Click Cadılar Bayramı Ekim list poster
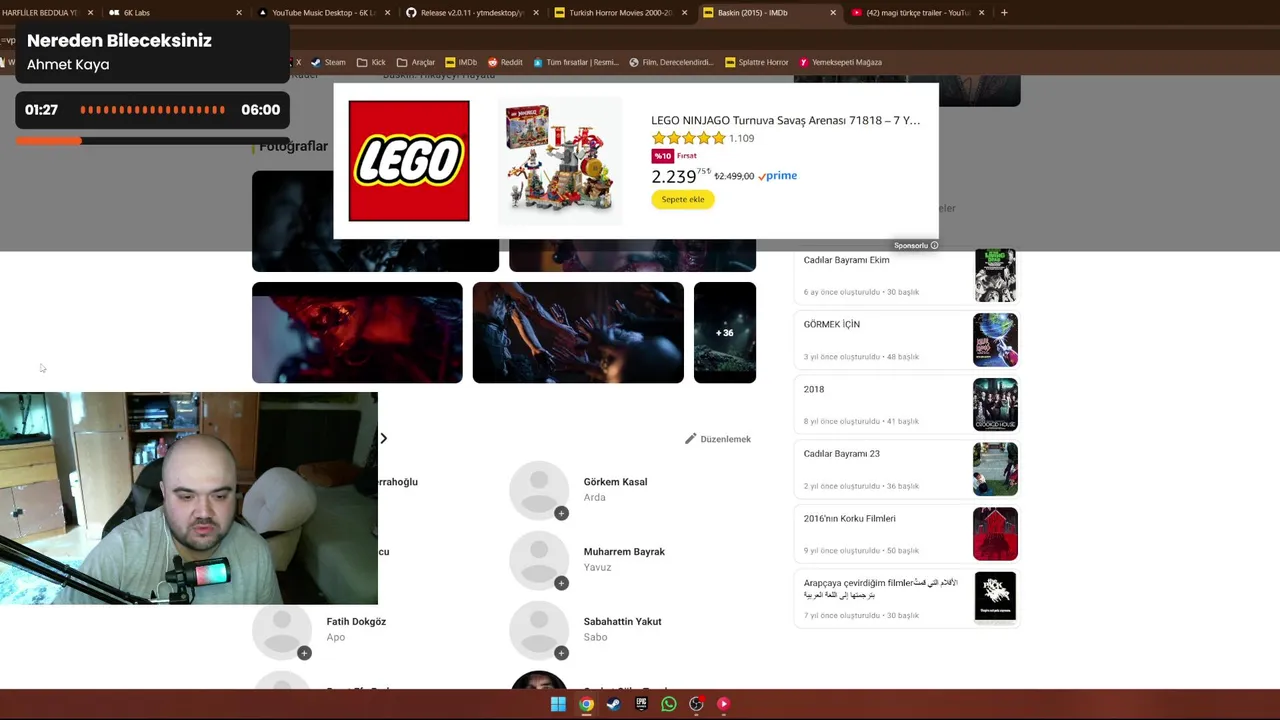 [x=995, y=275]
